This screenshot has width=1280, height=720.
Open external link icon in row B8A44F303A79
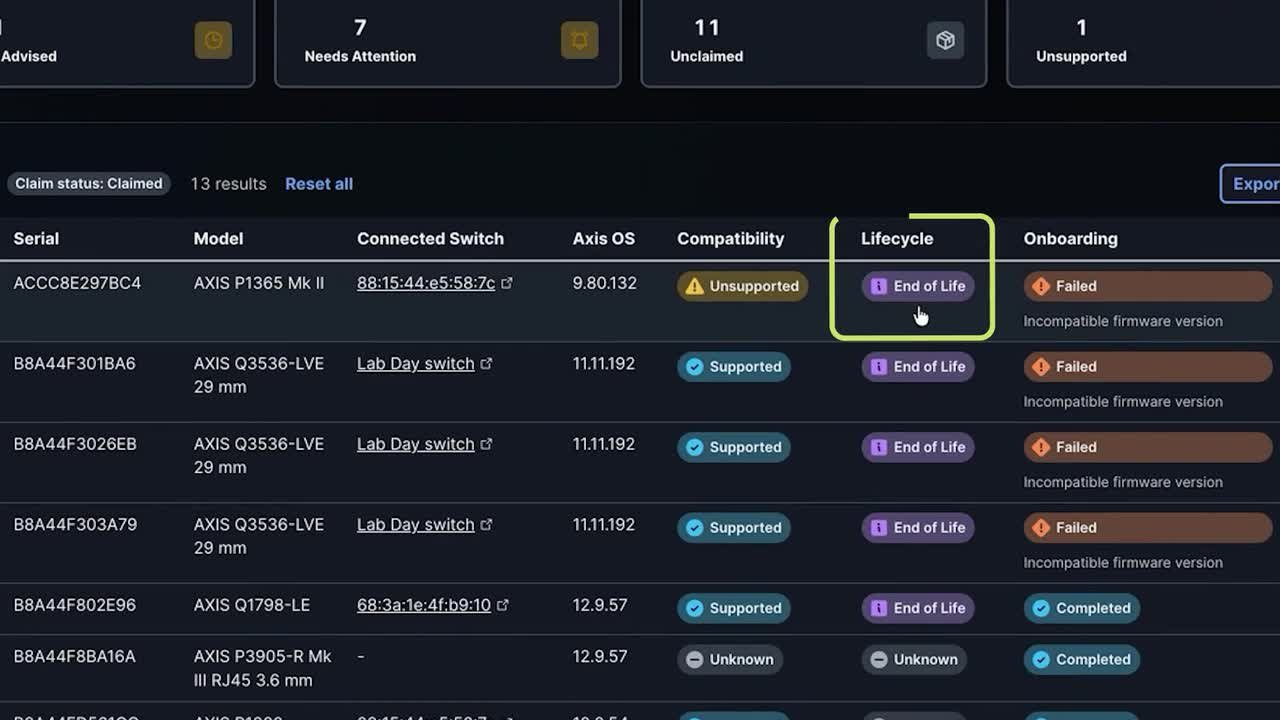(x=487, y=524)
